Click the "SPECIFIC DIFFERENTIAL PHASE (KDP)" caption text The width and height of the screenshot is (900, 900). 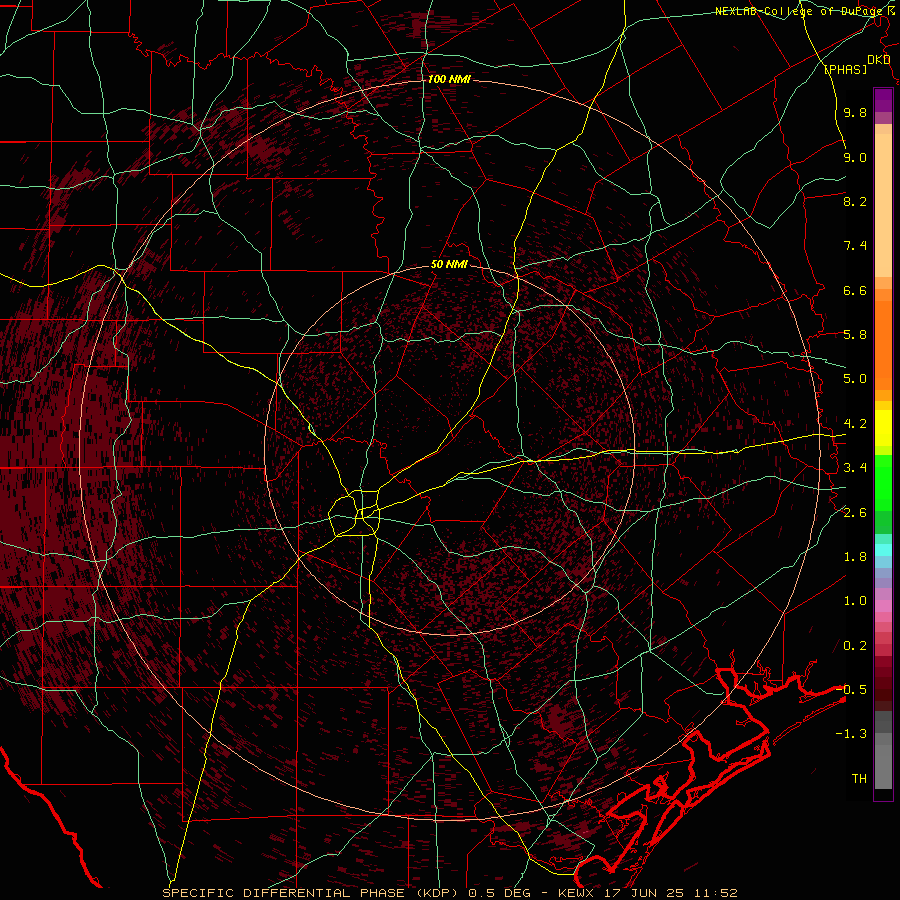tap(312, 893)
